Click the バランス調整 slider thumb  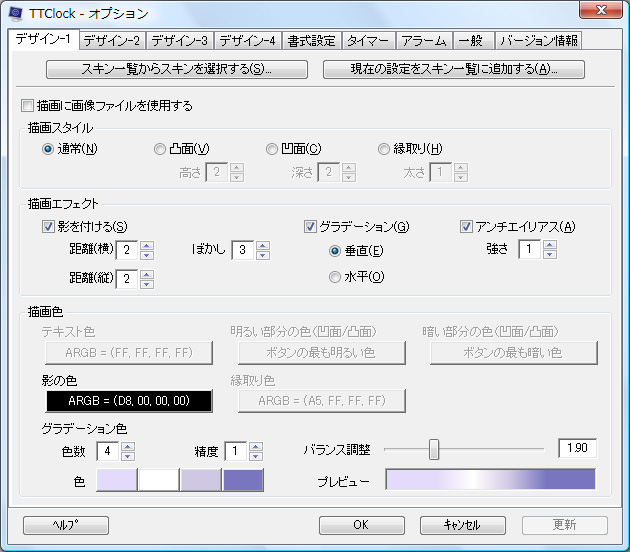click(434, 449)
